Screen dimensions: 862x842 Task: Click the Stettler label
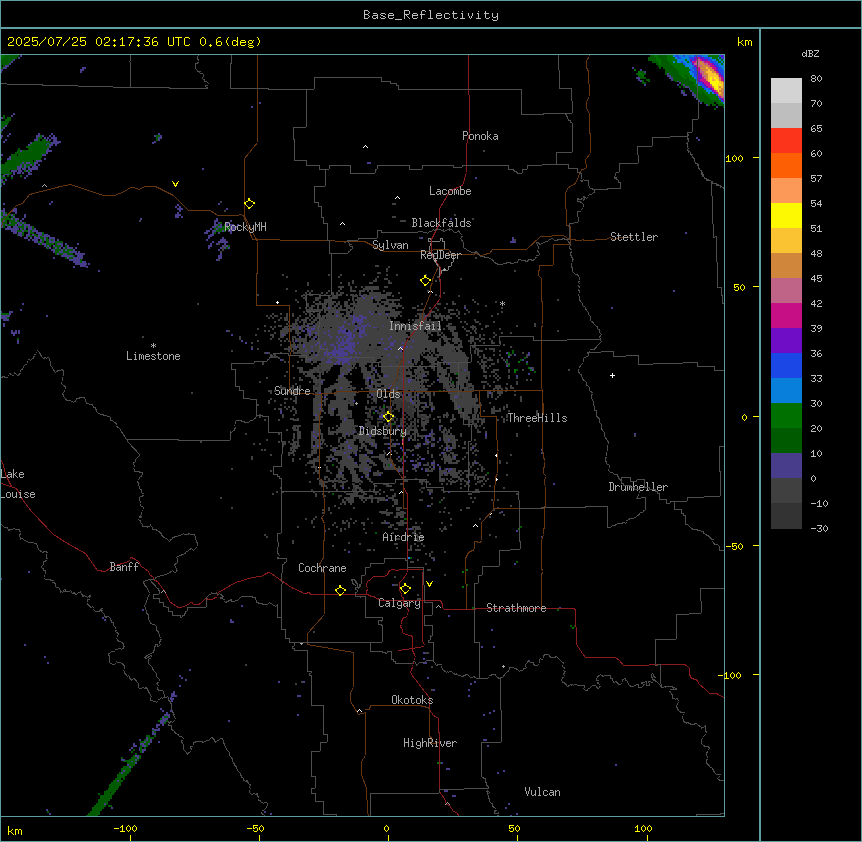tap(634, 237)
